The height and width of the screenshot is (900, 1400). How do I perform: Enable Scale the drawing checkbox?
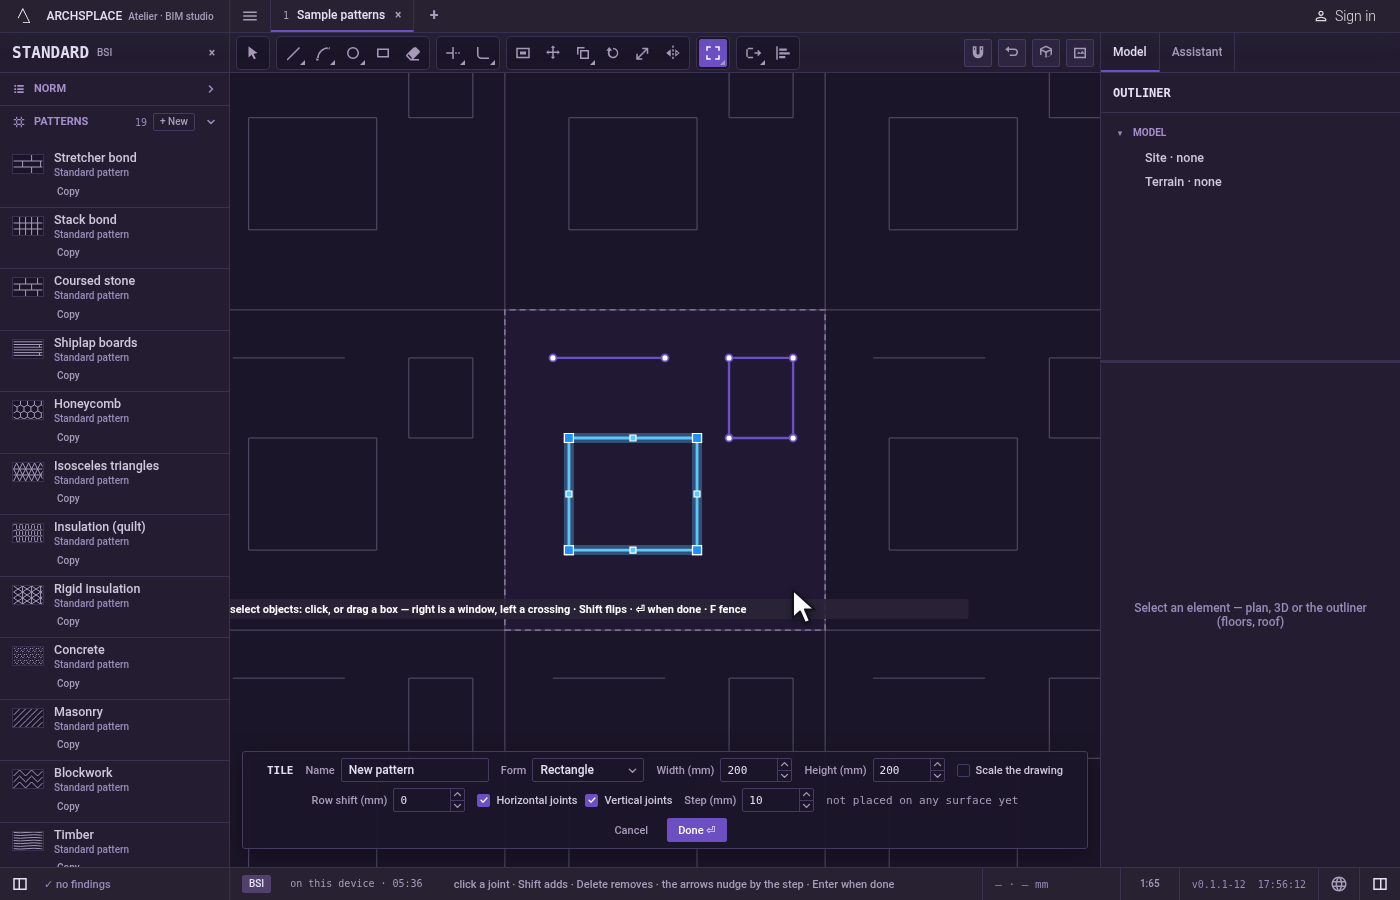click(x=964, y=770)
